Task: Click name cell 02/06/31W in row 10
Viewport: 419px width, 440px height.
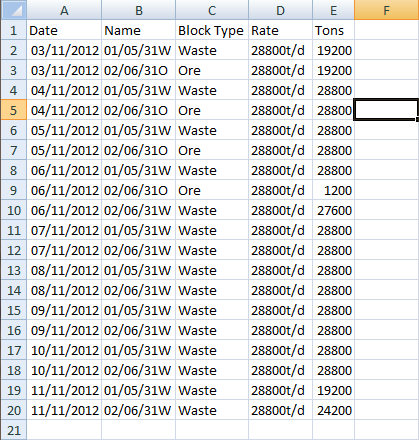Action: coord(138,210)
